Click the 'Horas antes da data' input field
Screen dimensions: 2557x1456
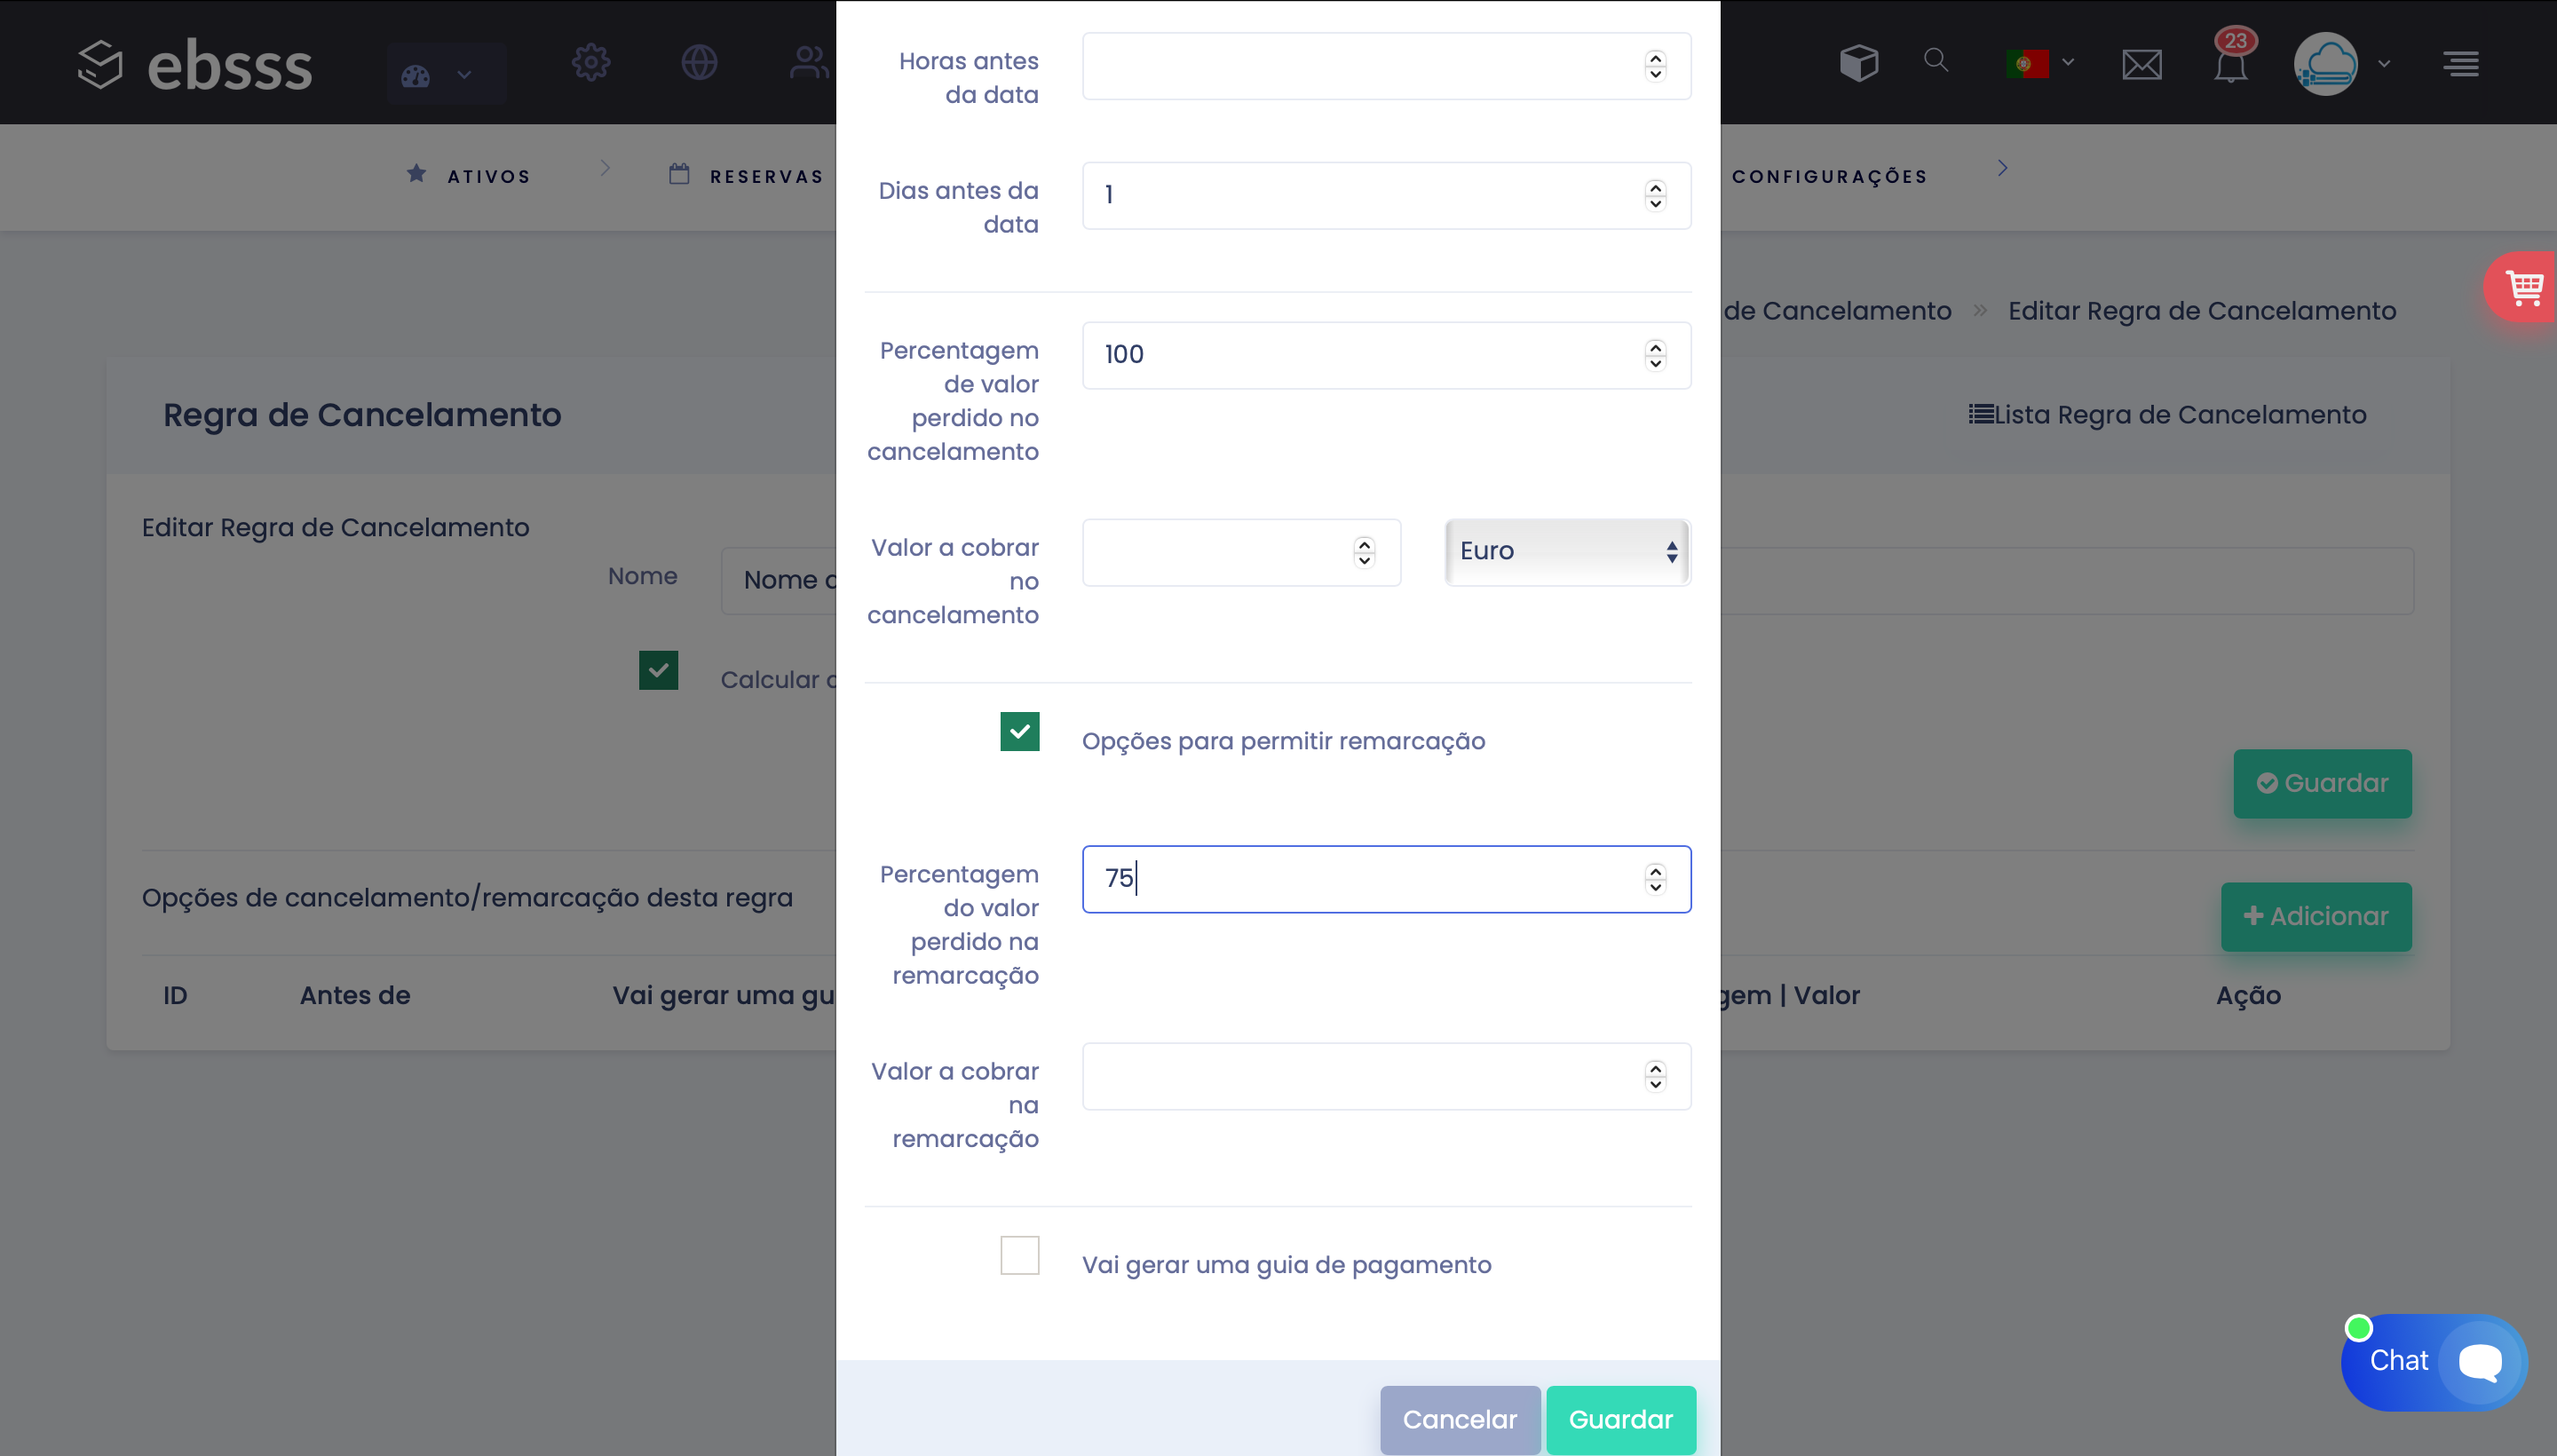point(1360,66)
